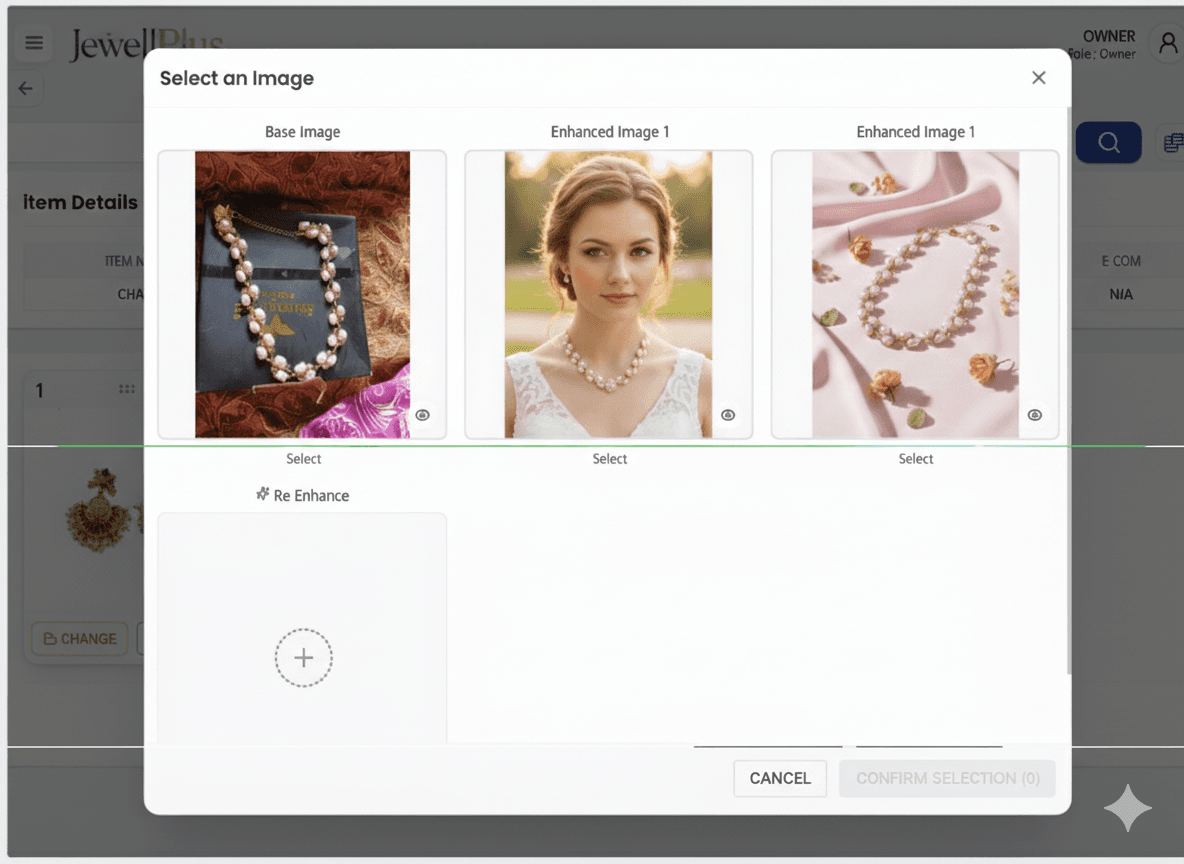
Task: Click the plus icon to add an image
Action: [x=303, y=657]
